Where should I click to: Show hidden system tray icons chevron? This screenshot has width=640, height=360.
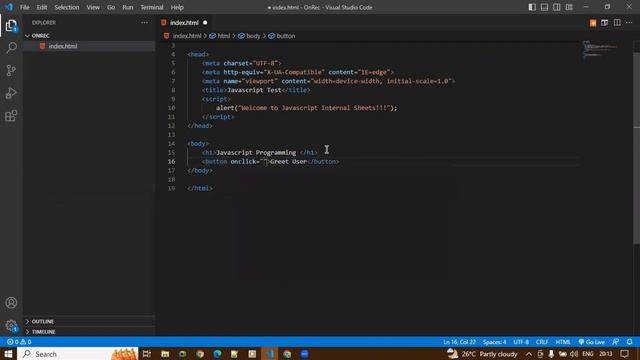(529, 354)
